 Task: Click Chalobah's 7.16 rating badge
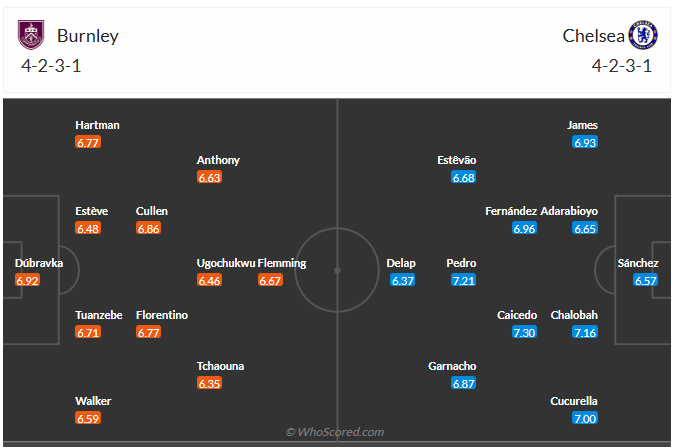(x=585, y=332)
